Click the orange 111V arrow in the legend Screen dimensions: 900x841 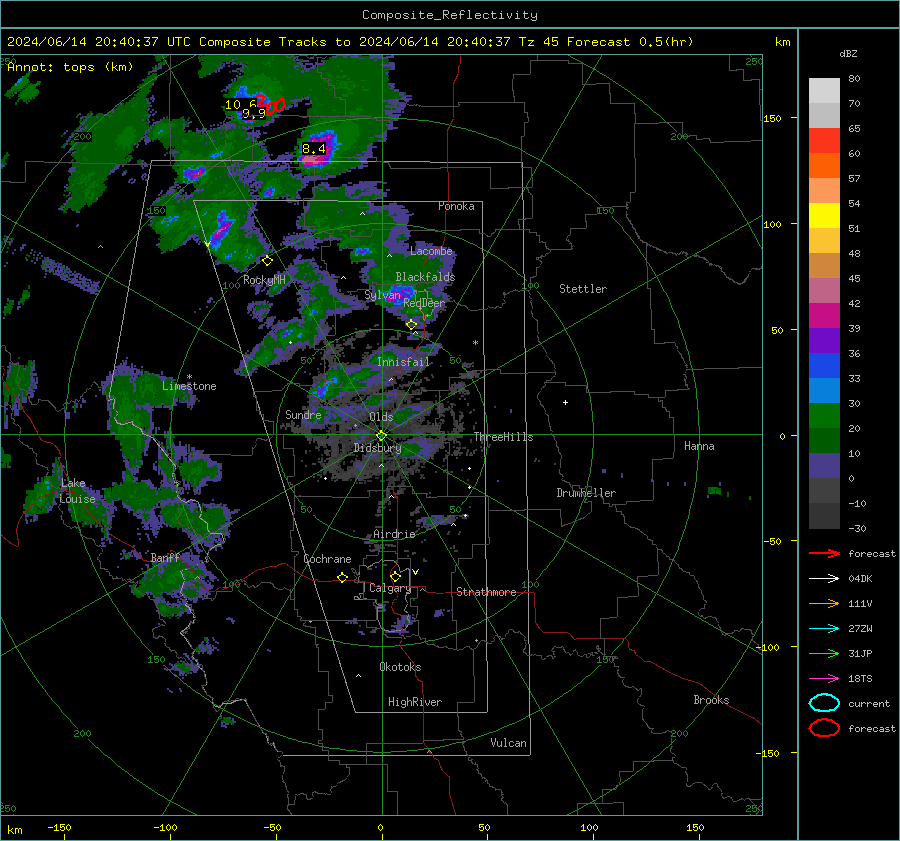click(x=824, y=603)
